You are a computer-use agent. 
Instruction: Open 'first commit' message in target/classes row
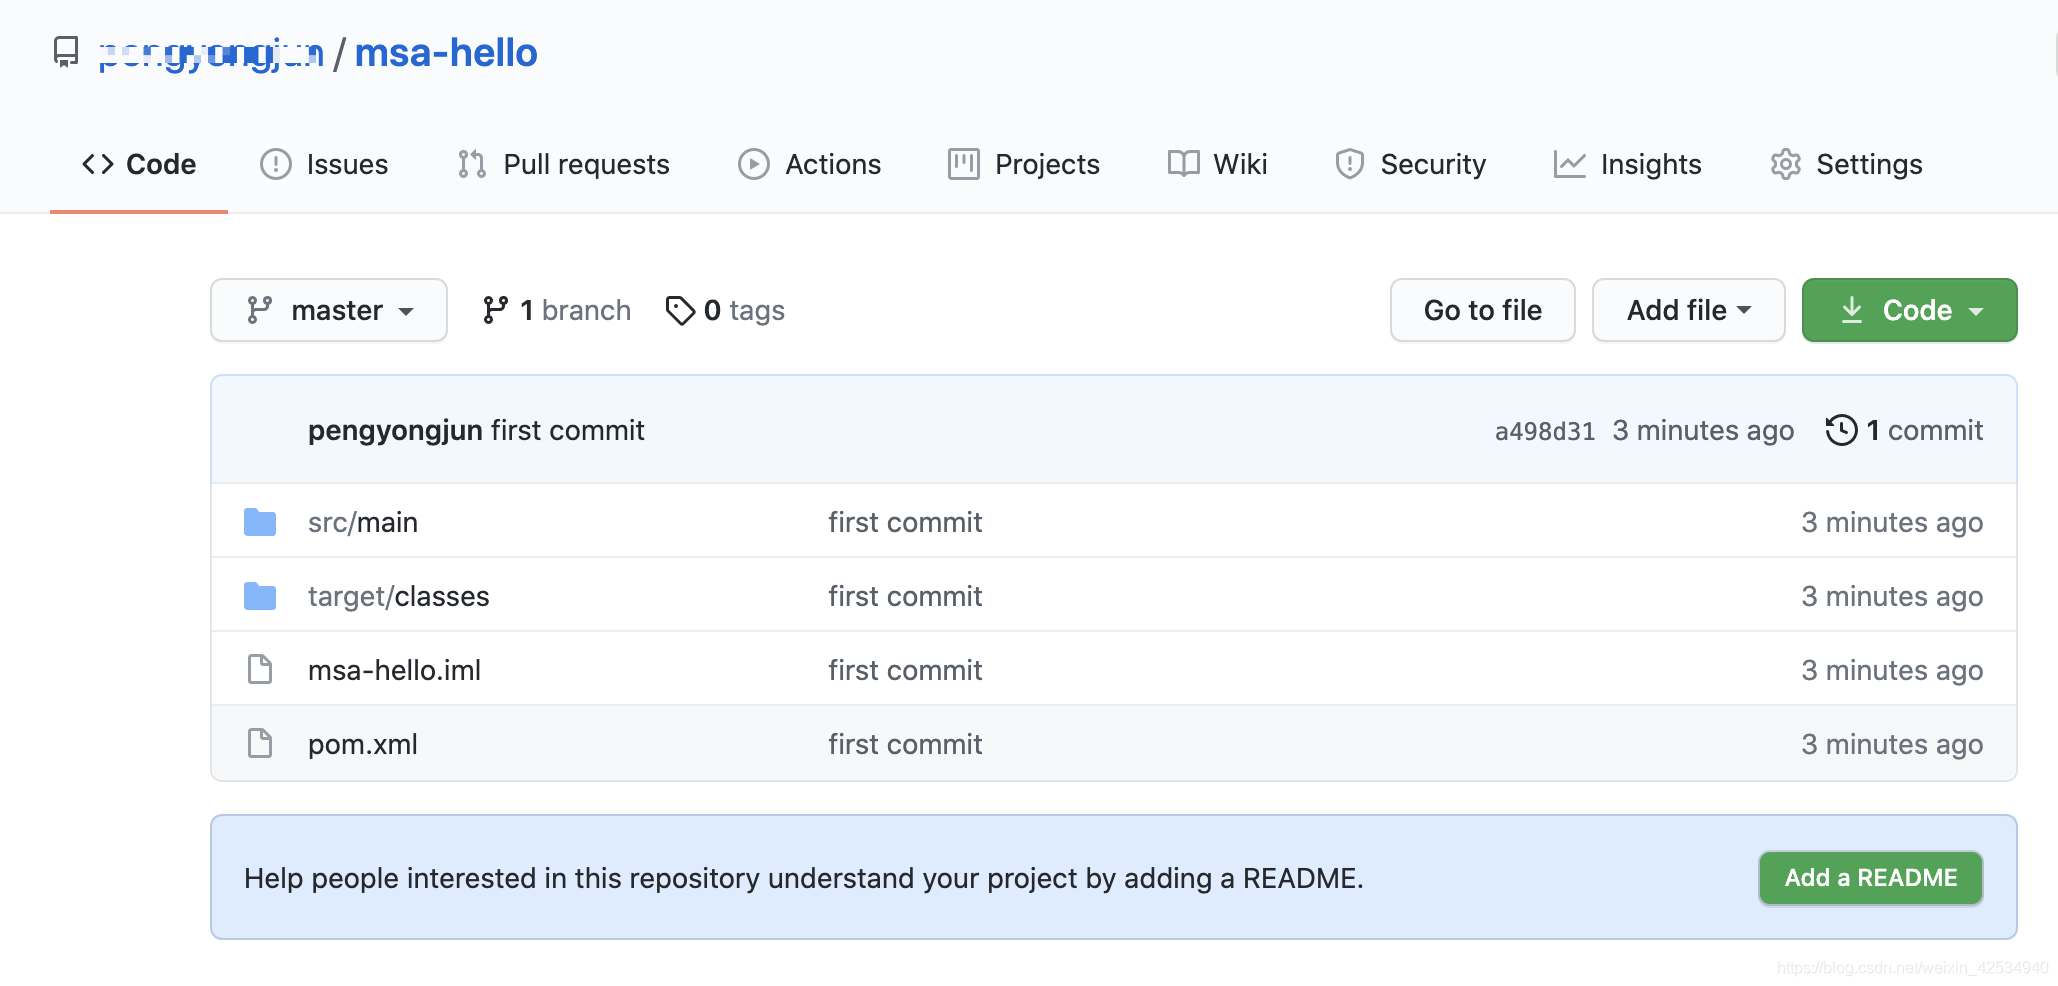pyautogui.click(x=905, y=596)
